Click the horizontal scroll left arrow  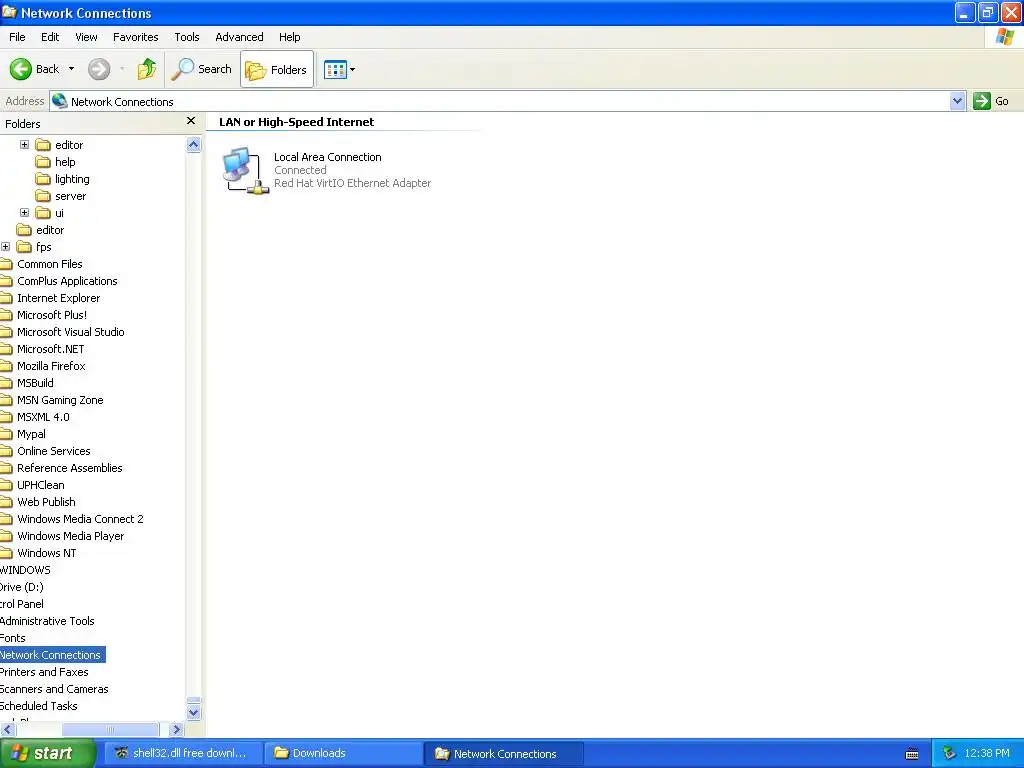pos(8,729)
